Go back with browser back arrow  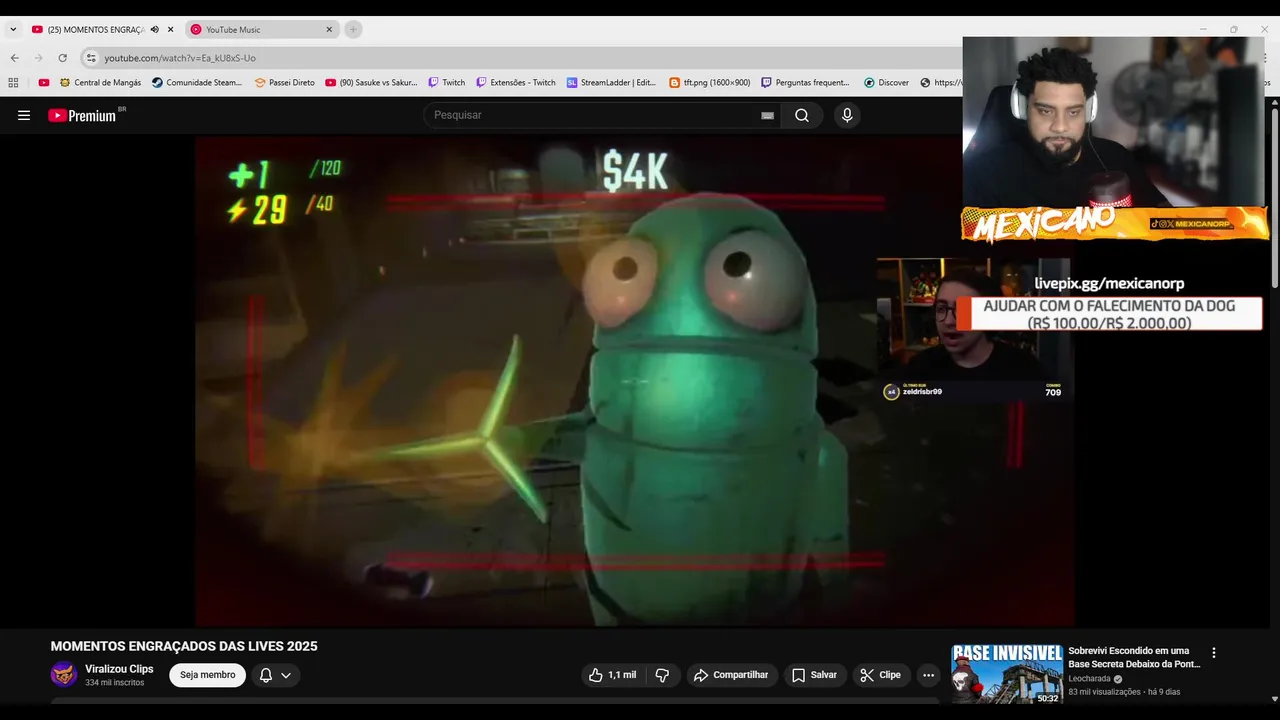(14, 58)
